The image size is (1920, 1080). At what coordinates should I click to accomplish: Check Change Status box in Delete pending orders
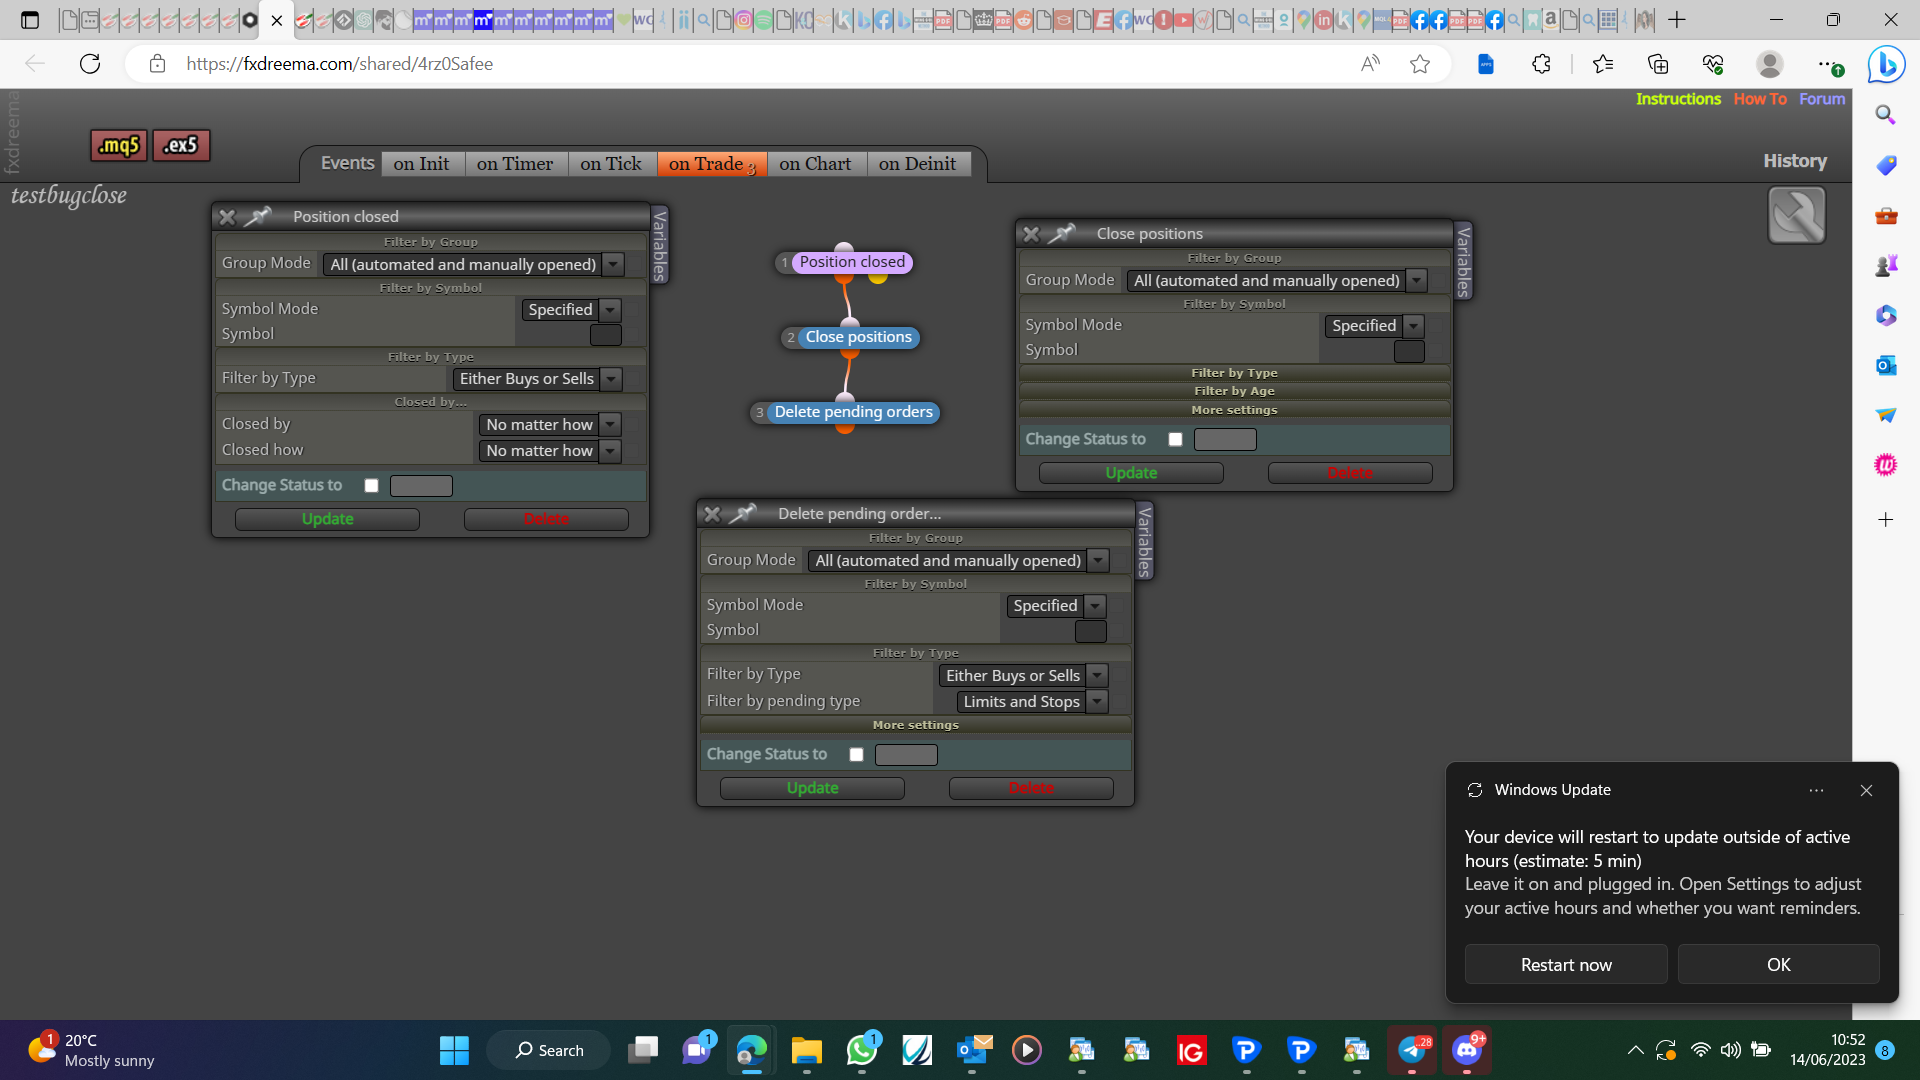856,754
